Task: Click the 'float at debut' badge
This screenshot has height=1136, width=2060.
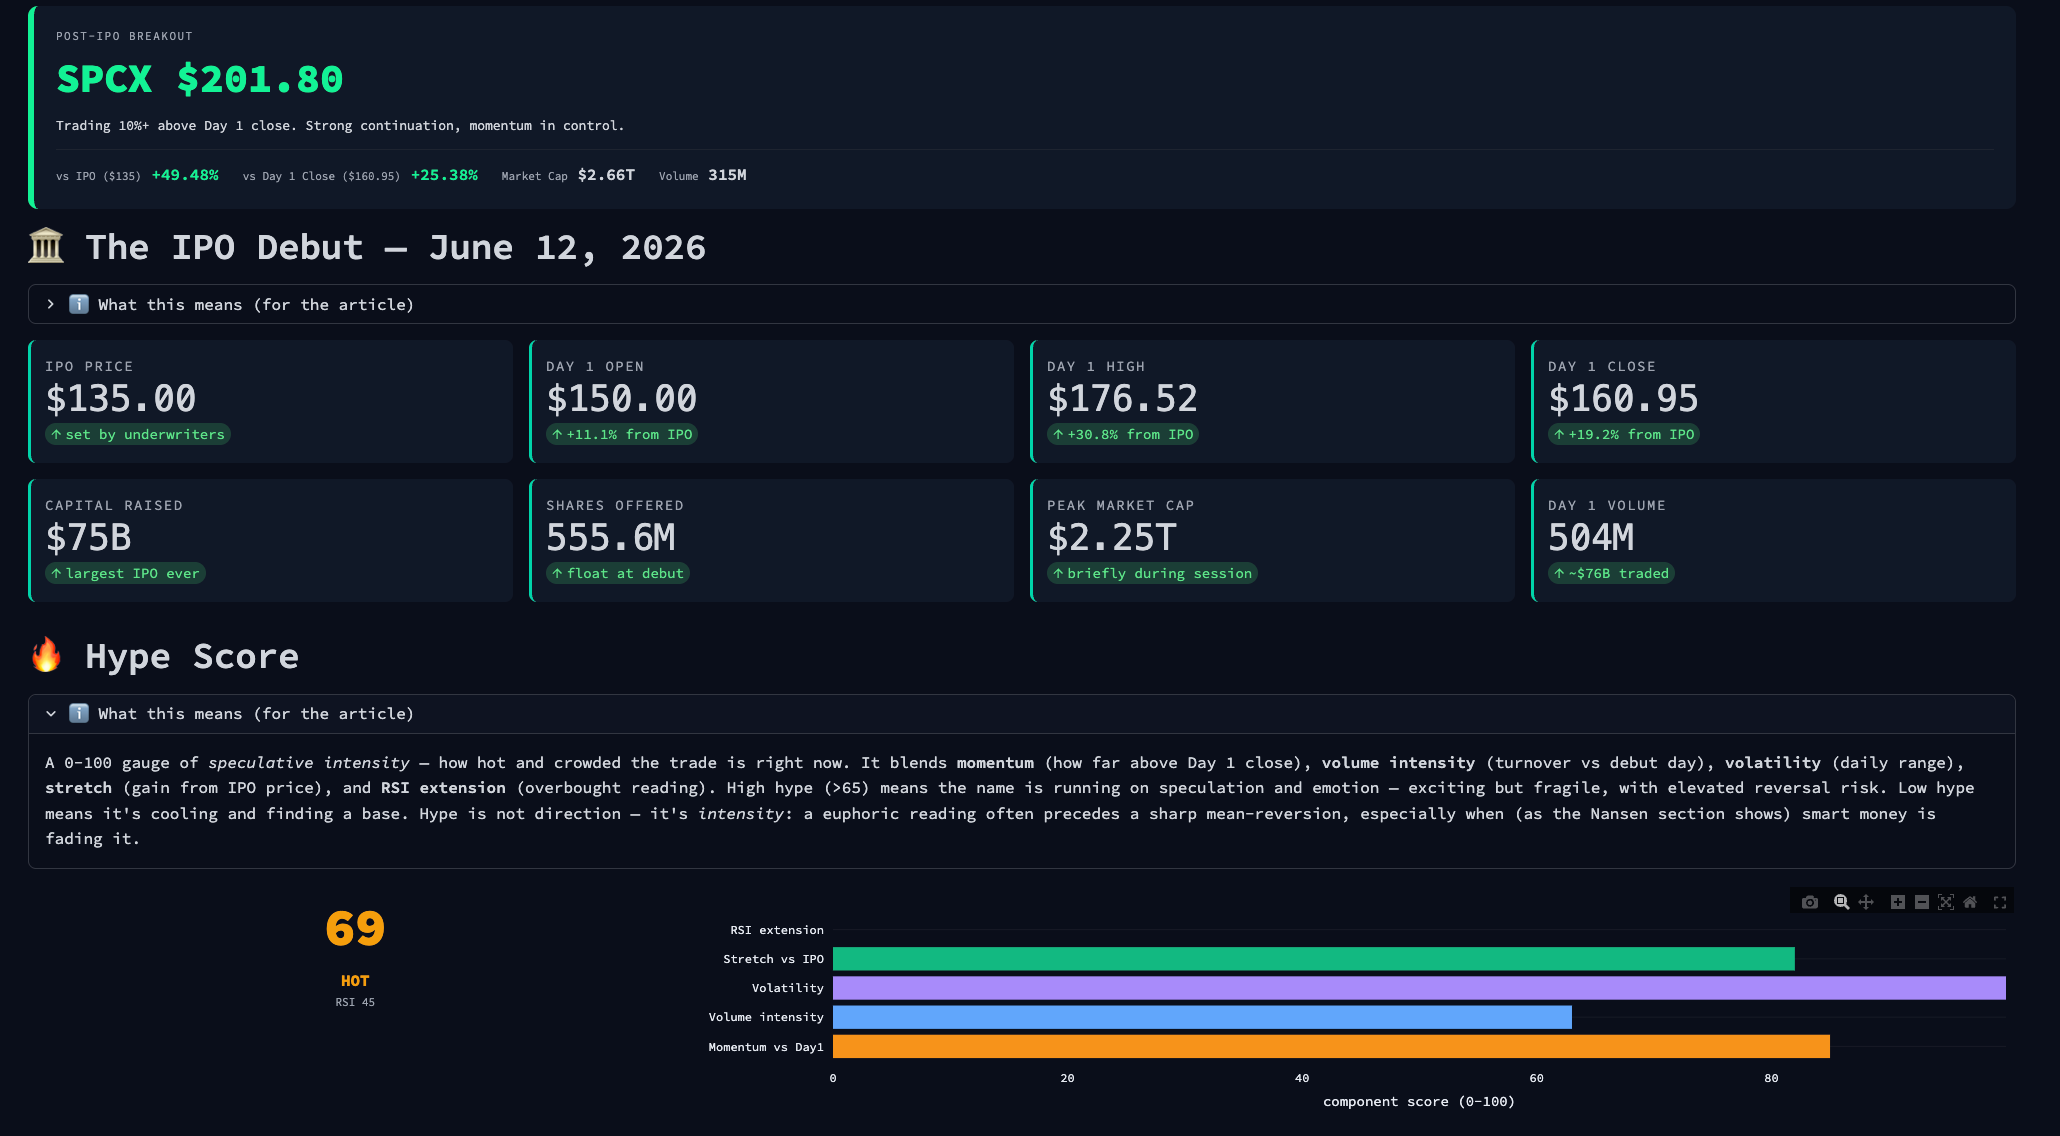Action: tap(618, 573)
